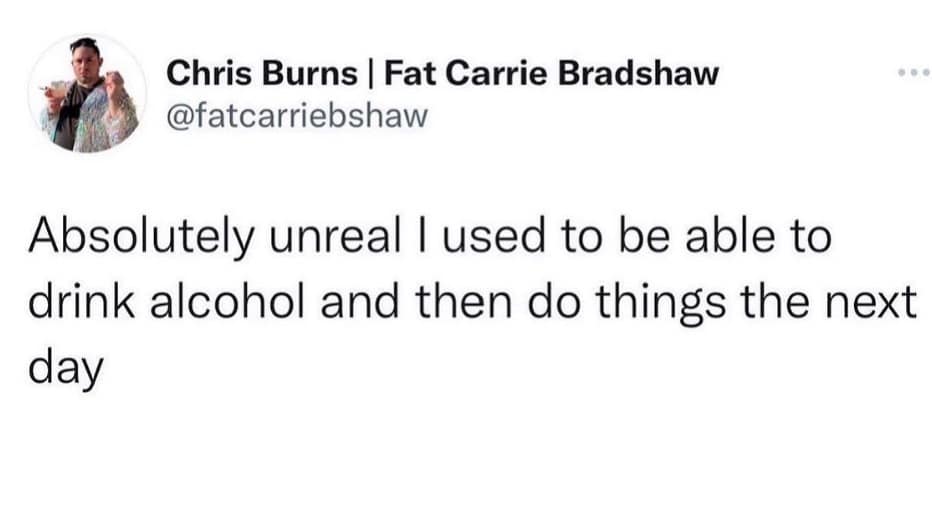Click "Bradshaw" in the display name
932x508 pixels.
624,73
